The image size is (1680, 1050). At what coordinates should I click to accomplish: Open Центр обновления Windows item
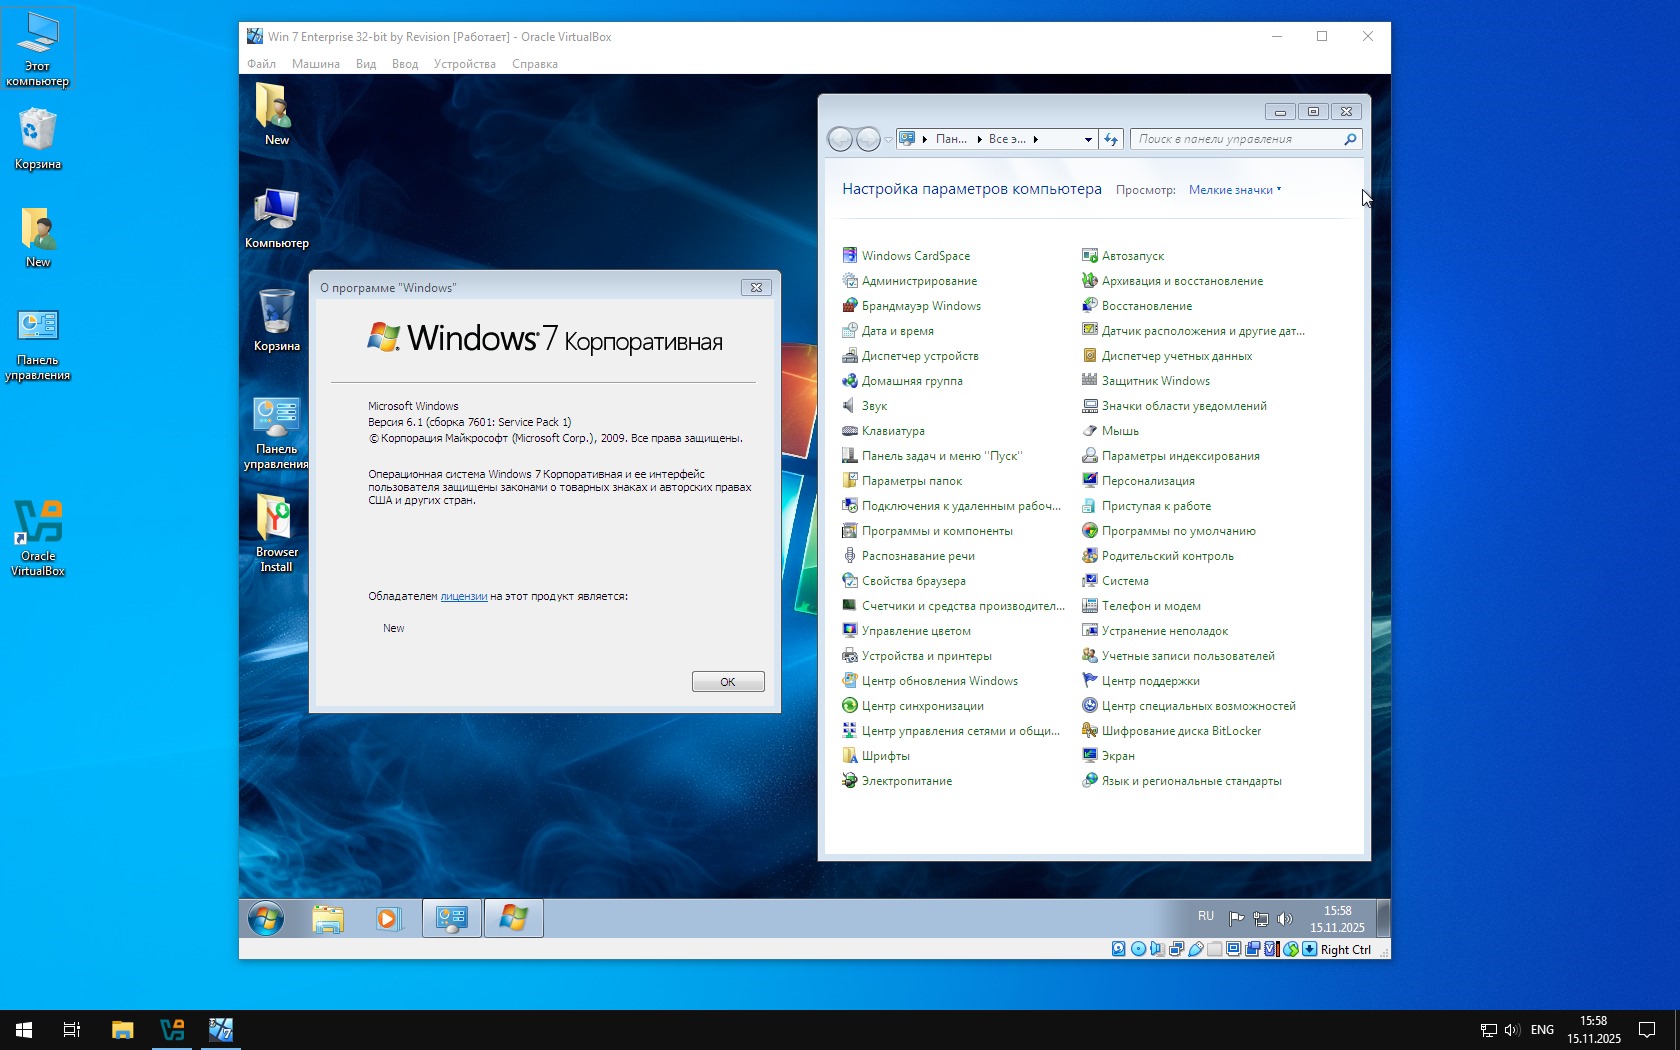[x=939, y=681]
